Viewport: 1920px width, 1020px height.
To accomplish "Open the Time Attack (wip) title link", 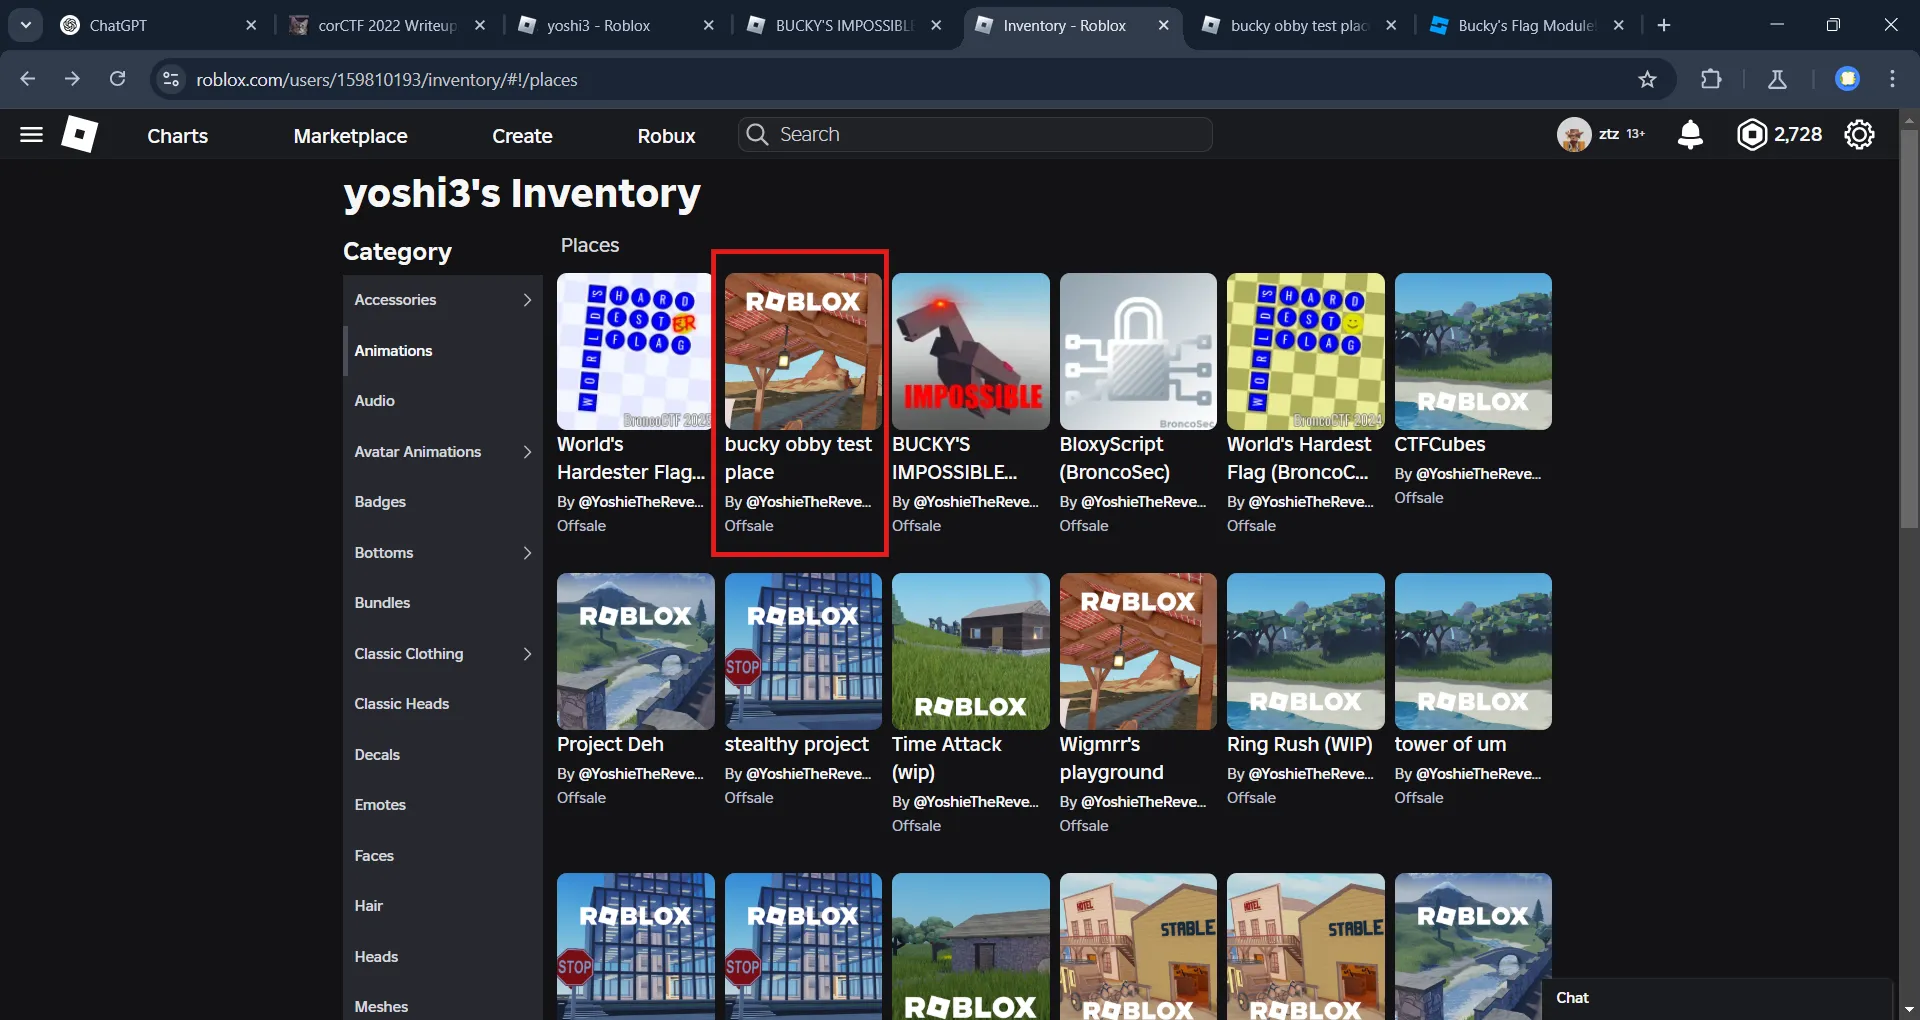I will tap(946, 758).
